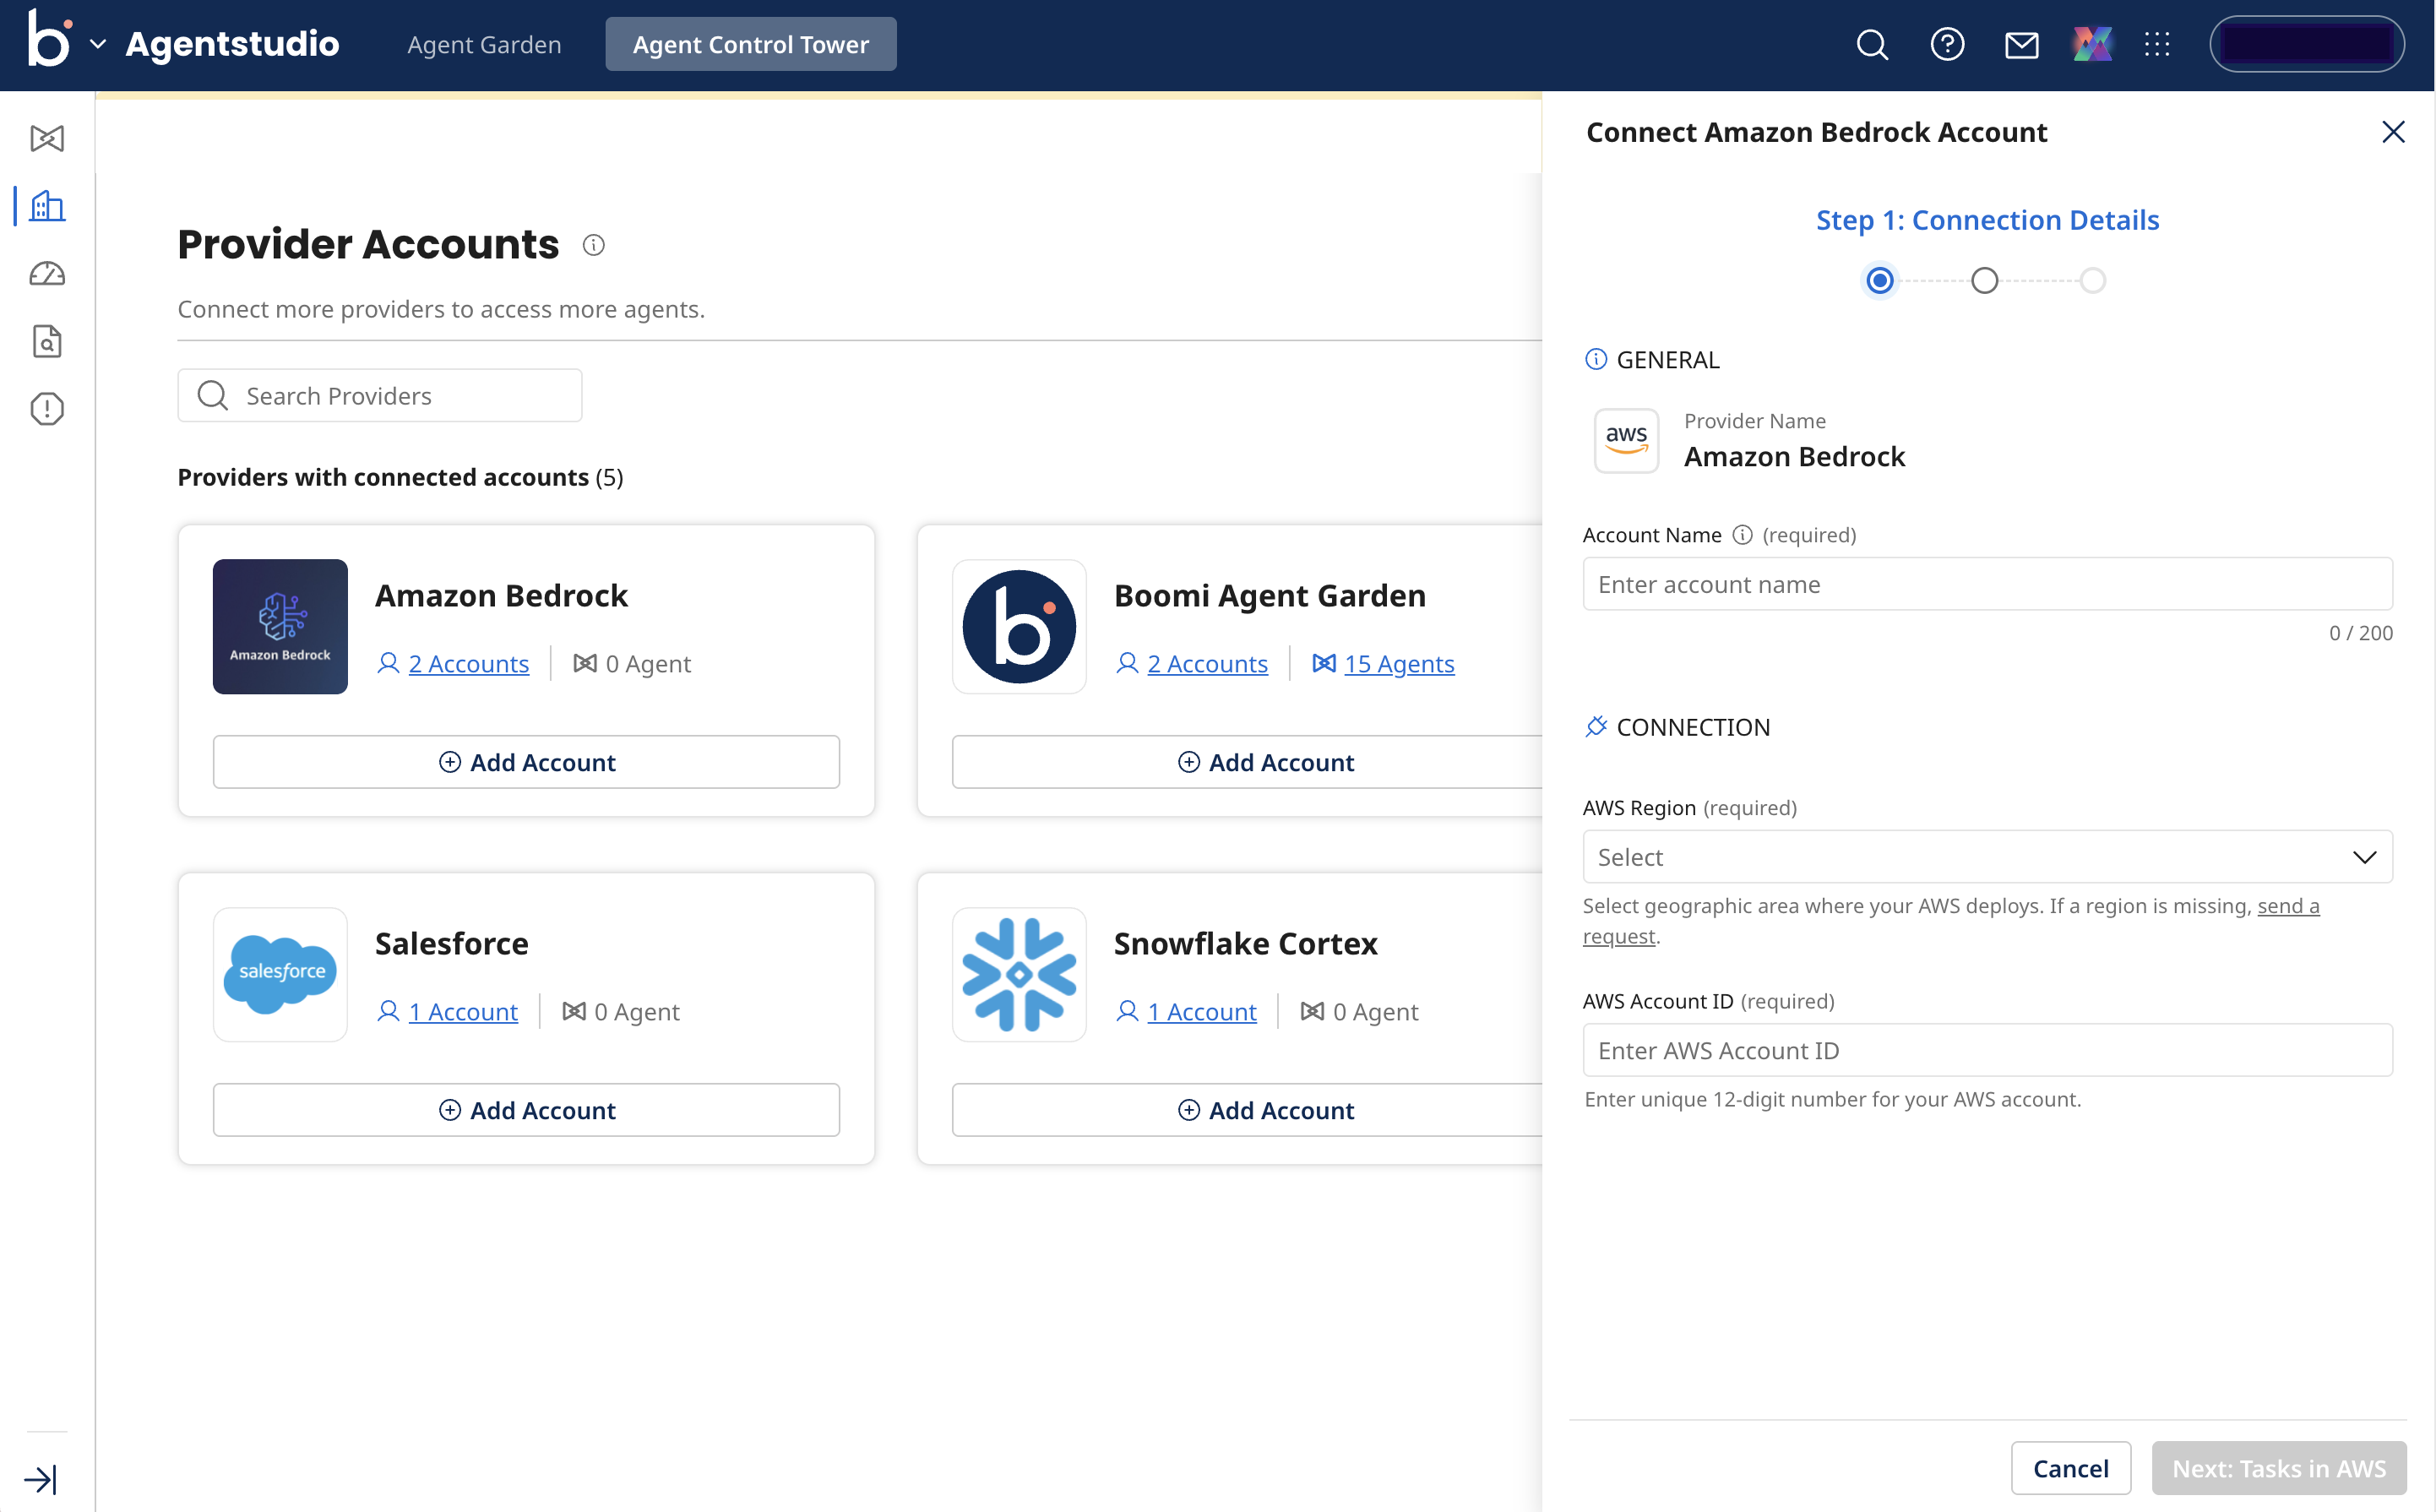2436x1512 pixels.
Task: Add Account for Boomi Agent Garden
Action: (1247, 762)
